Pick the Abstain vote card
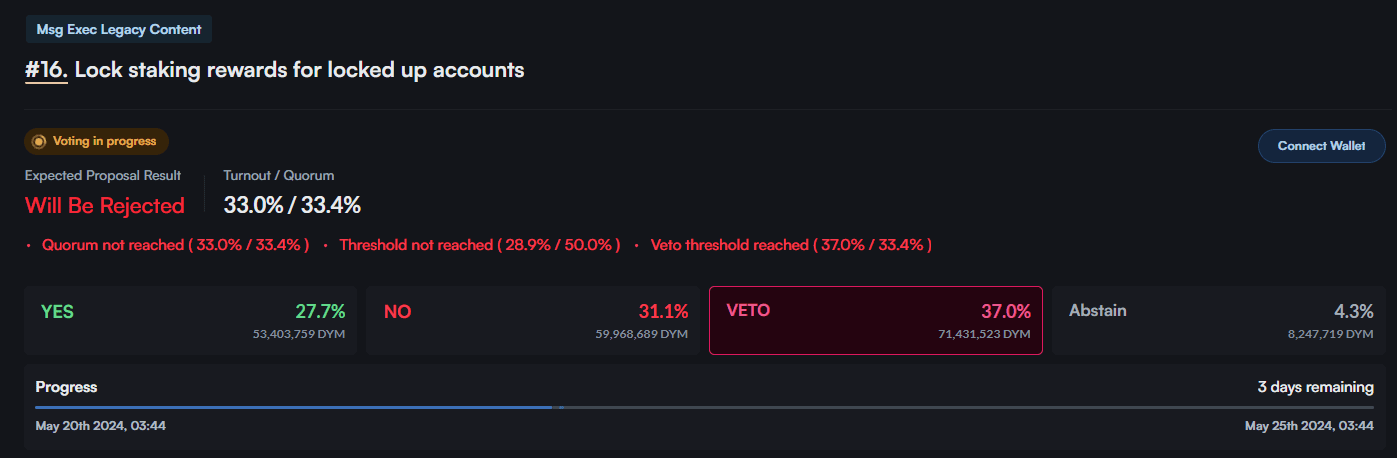The image size is (1397, 458). 1219,321
